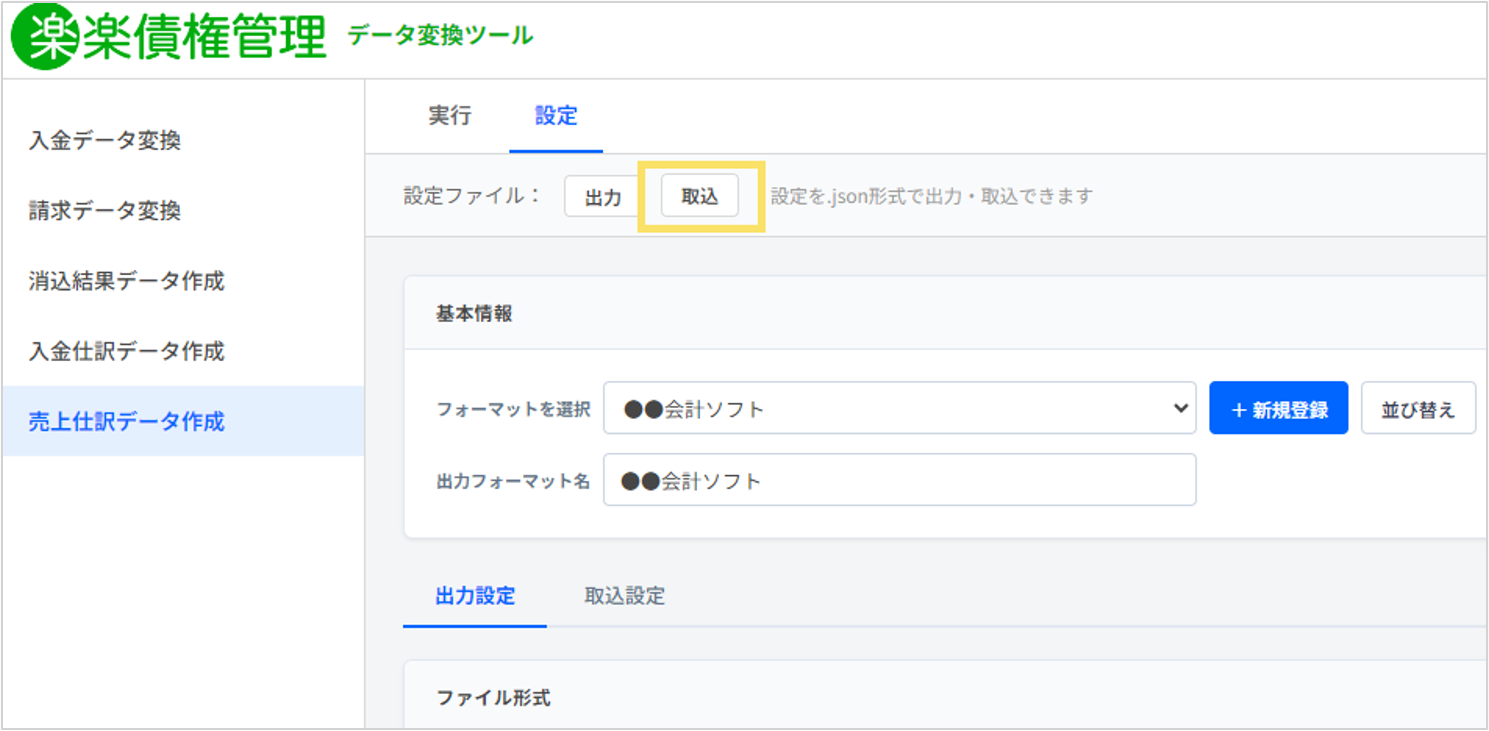Switch to the 設定 tab

[556, 116]
